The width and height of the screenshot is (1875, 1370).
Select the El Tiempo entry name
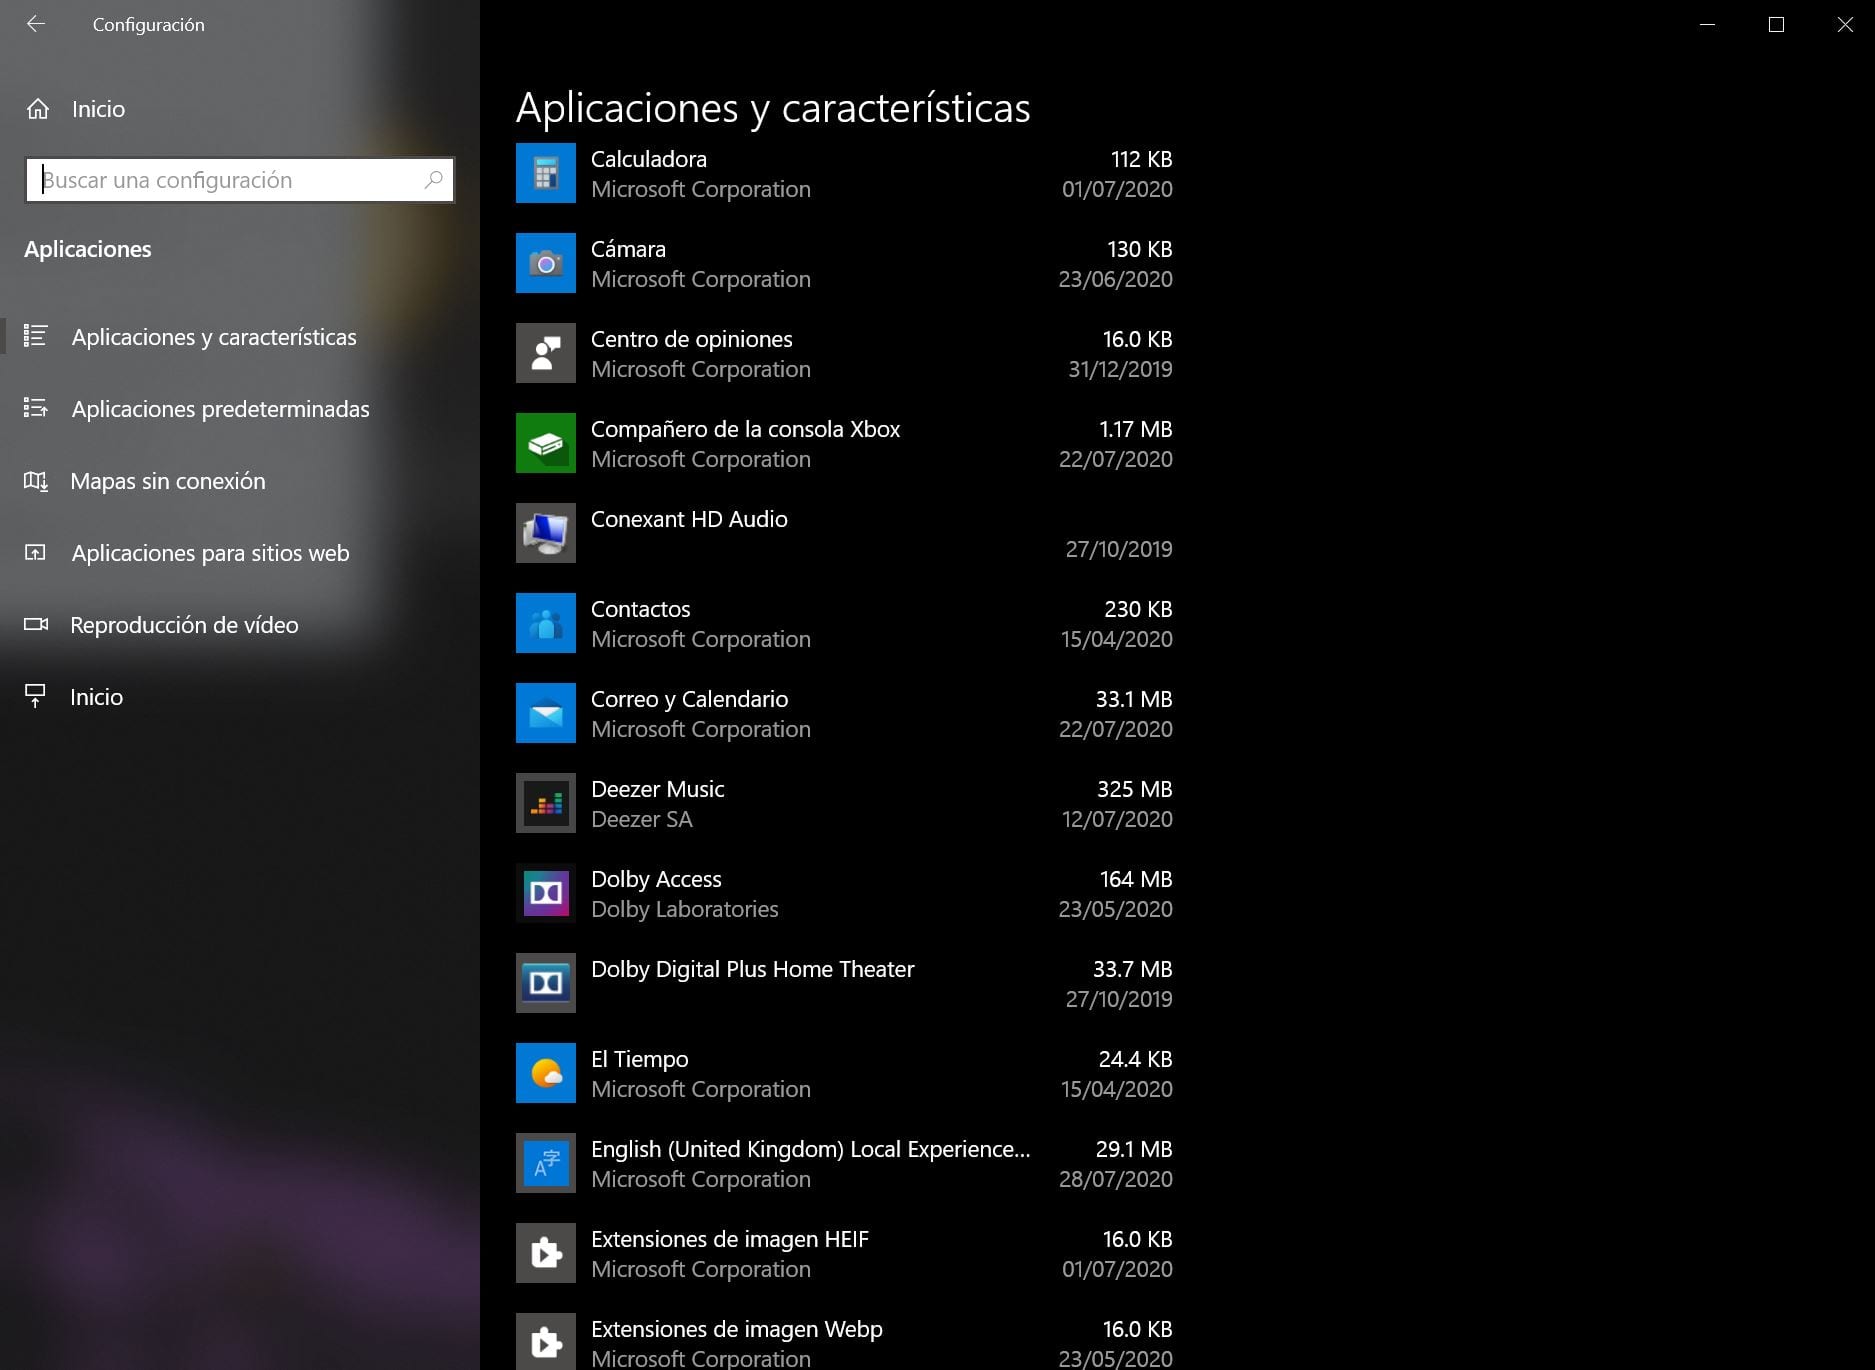(640, 1059)
